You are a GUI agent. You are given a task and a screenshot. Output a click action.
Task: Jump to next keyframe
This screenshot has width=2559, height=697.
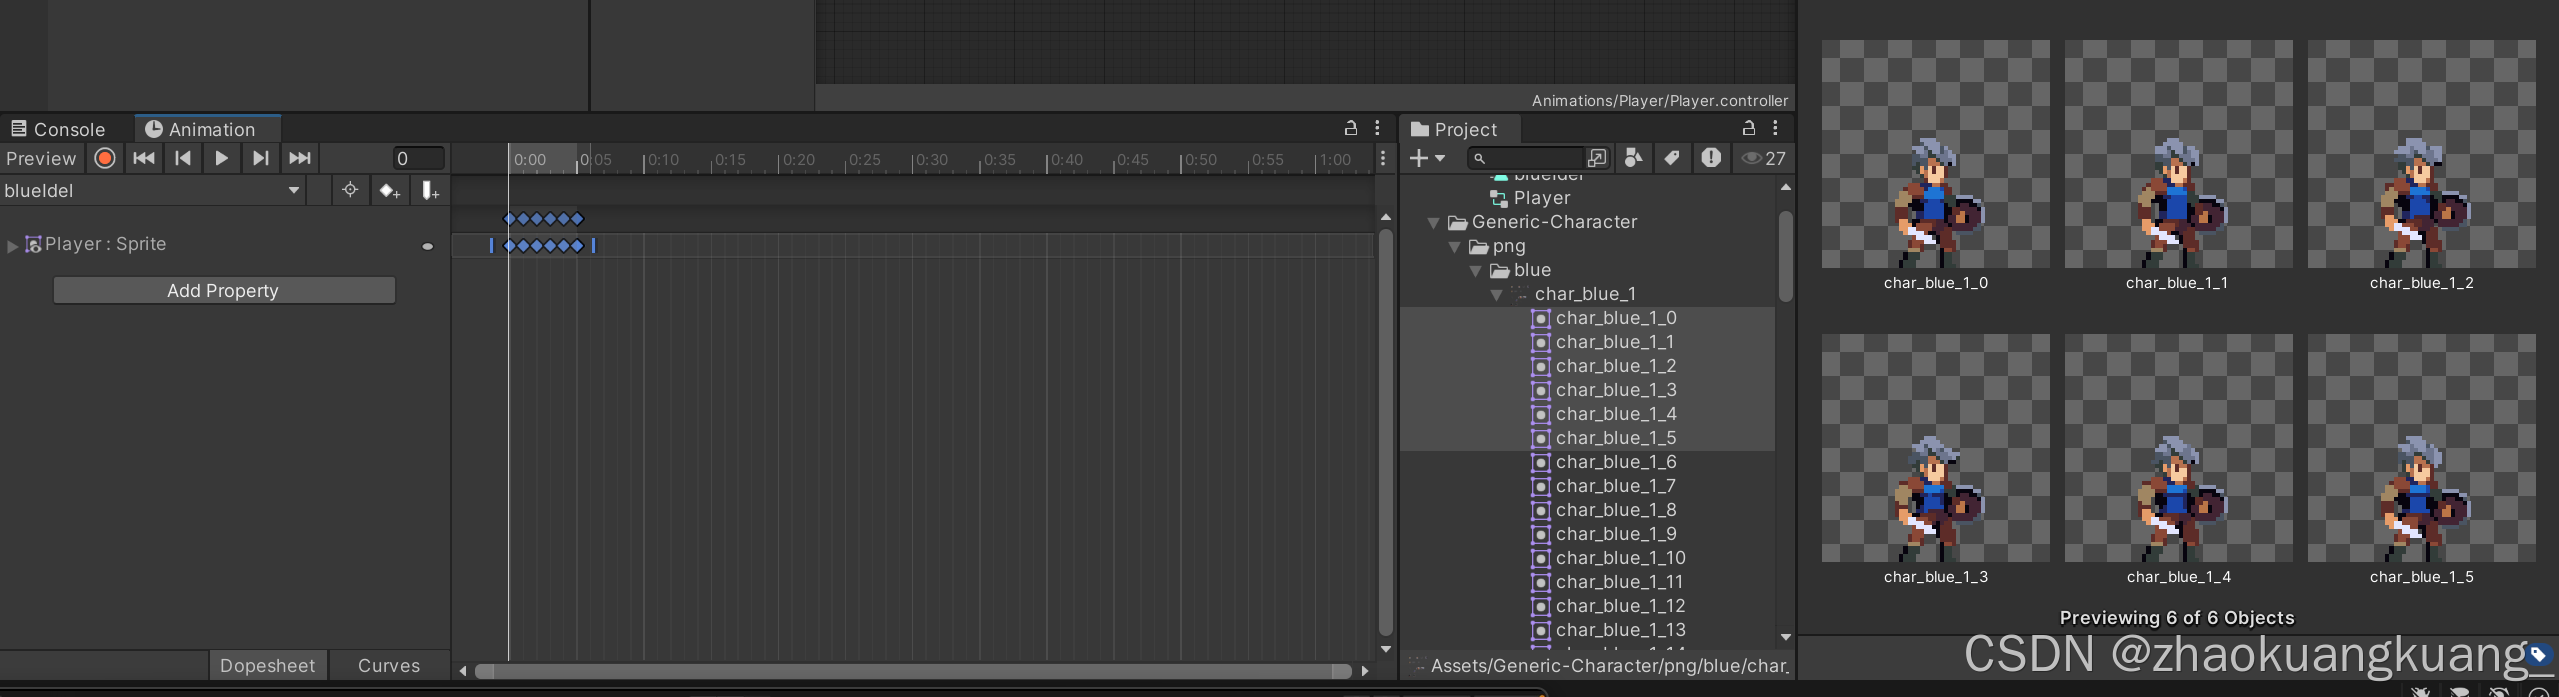260,158
